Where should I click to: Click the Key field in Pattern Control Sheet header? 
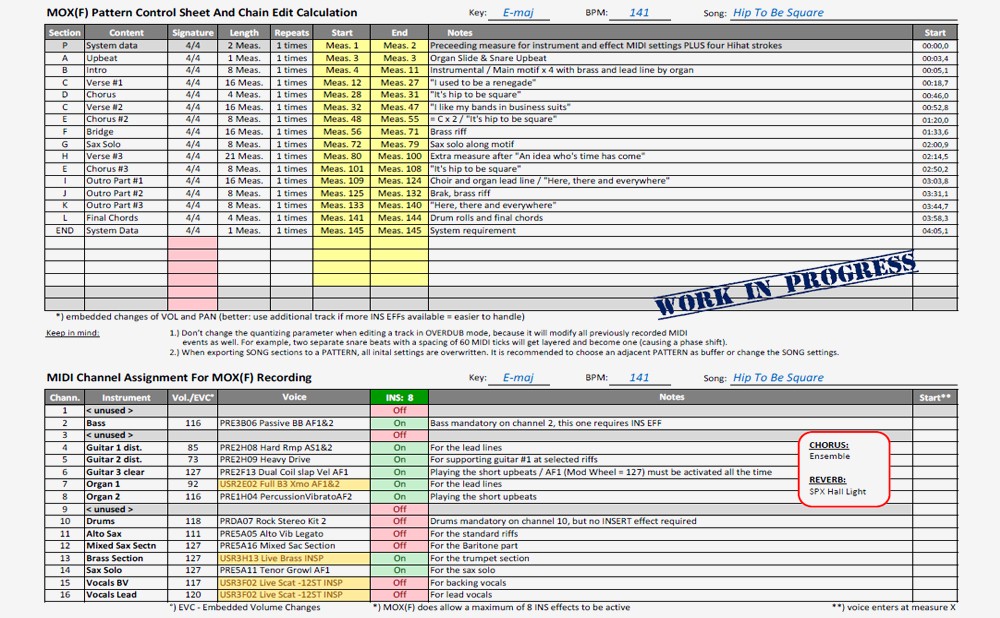[518, 13]
